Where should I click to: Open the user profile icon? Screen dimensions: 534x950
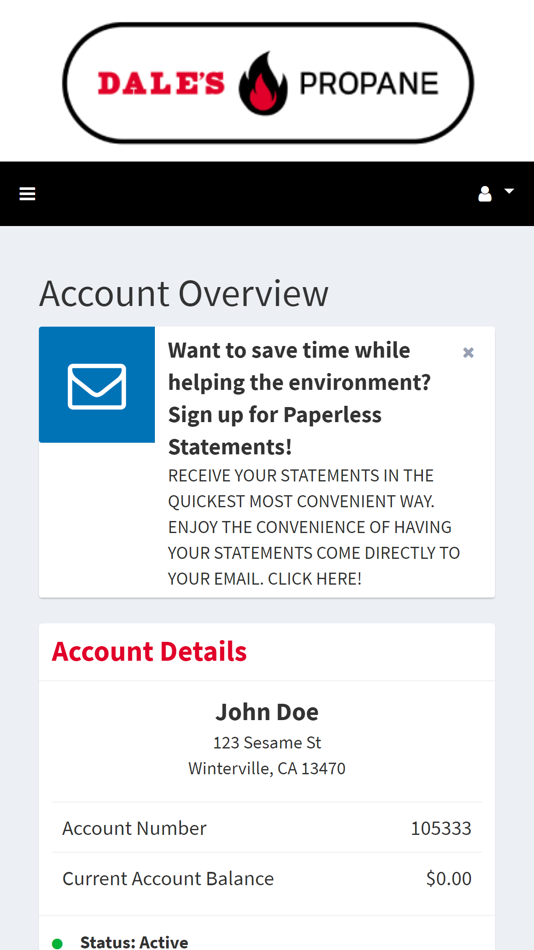[x=485, y=194]
